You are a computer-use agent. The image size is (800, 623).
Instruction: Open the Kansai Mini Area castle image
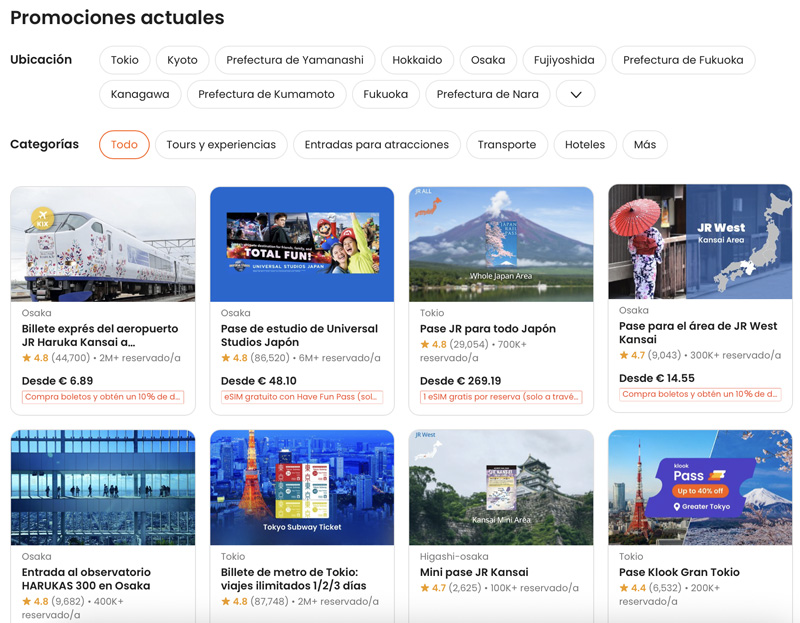coord(501,488)
